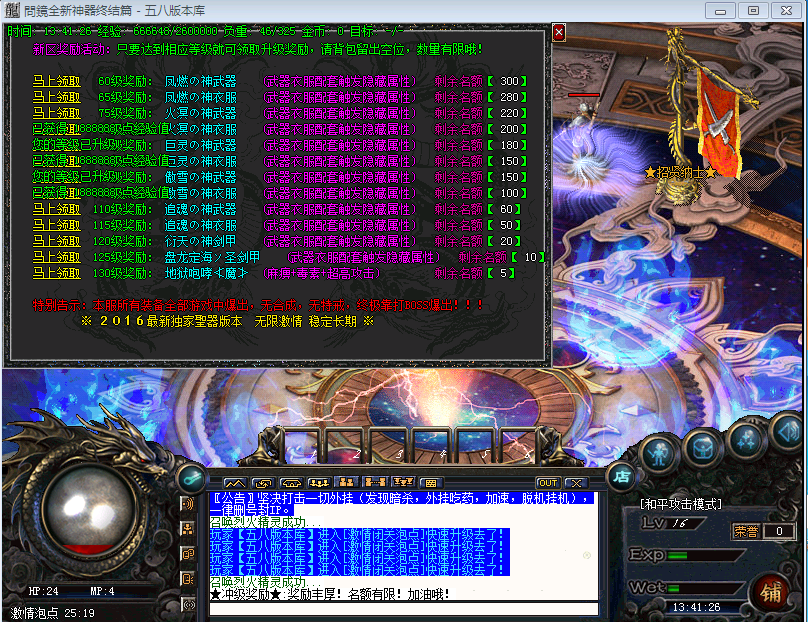Open the backpack inventory round icon
808x622 pixels.
point(703,447)
